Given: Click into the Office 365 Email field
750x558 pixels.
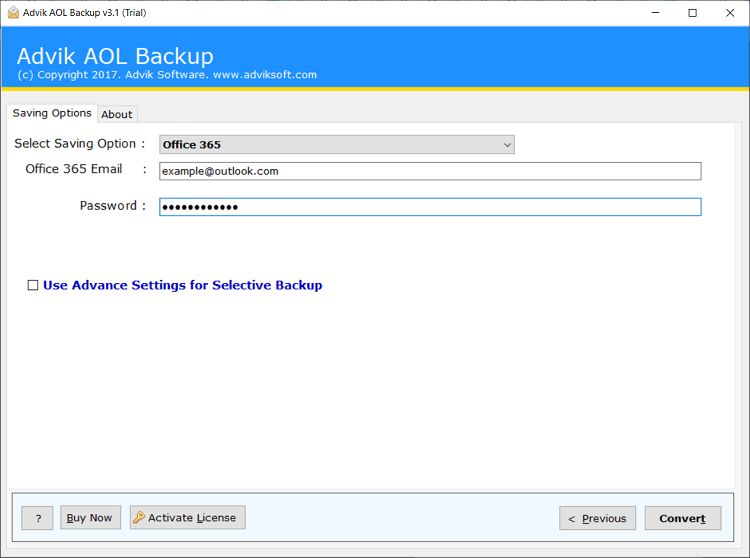Looking at the screenshot, I should (430, 171).
